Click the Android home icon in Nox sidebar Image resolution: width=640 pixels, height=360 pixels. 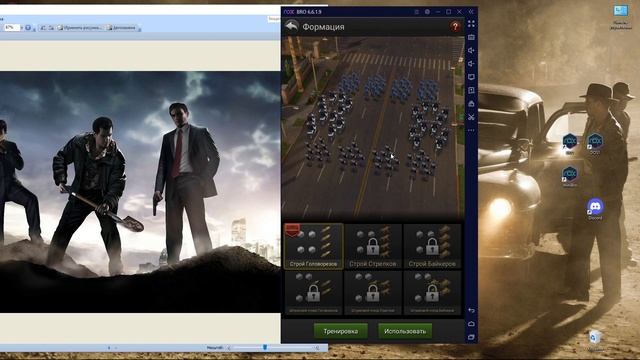tap(471, 324)
